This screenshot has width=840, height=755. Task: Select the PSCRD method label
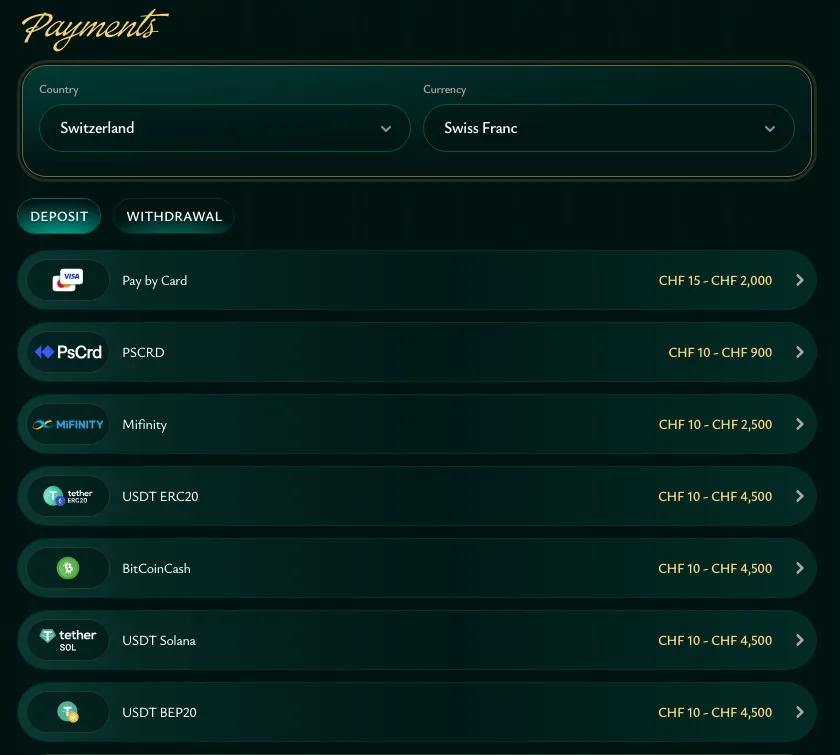pos(143,353)
